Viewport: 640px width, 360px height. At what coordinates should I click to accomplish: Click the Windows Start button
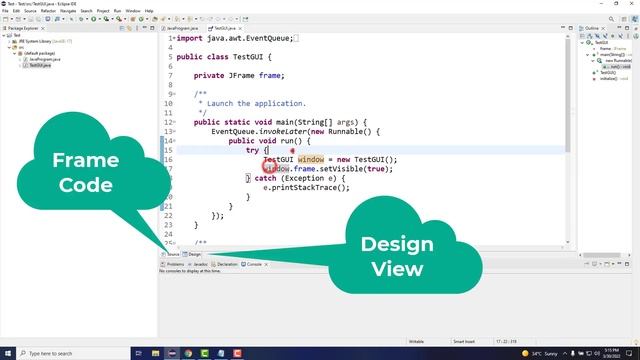(x=8, y=353)
